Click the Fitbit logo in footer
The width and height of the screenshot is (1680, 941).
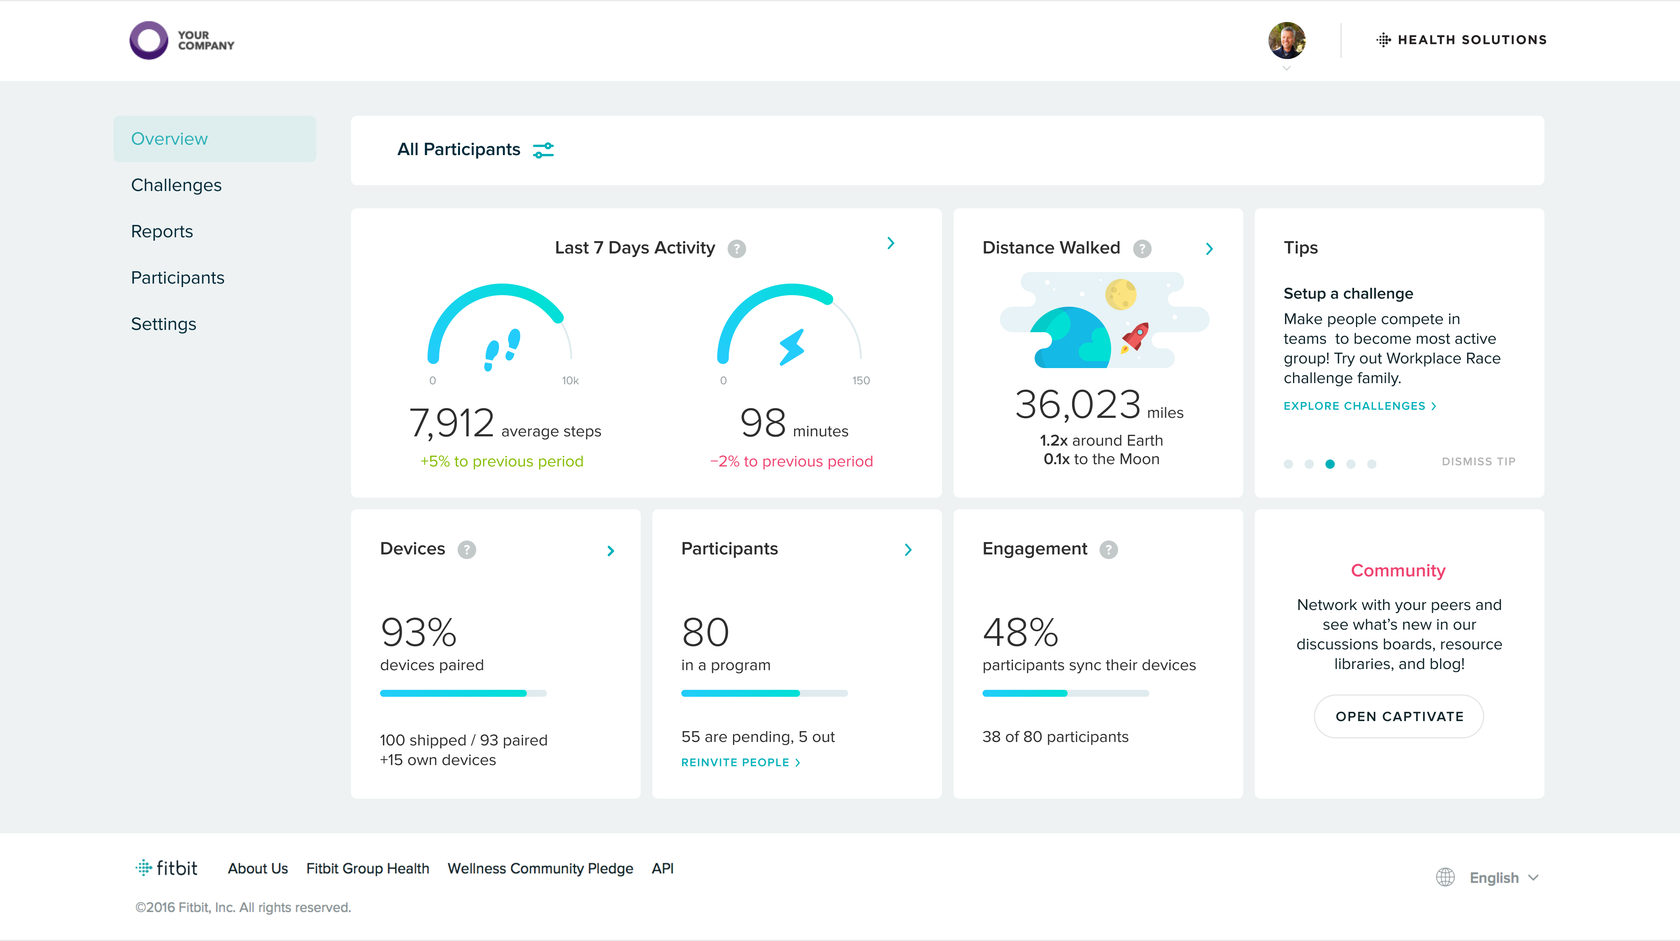pyautogui.click(x=167, y=868)
